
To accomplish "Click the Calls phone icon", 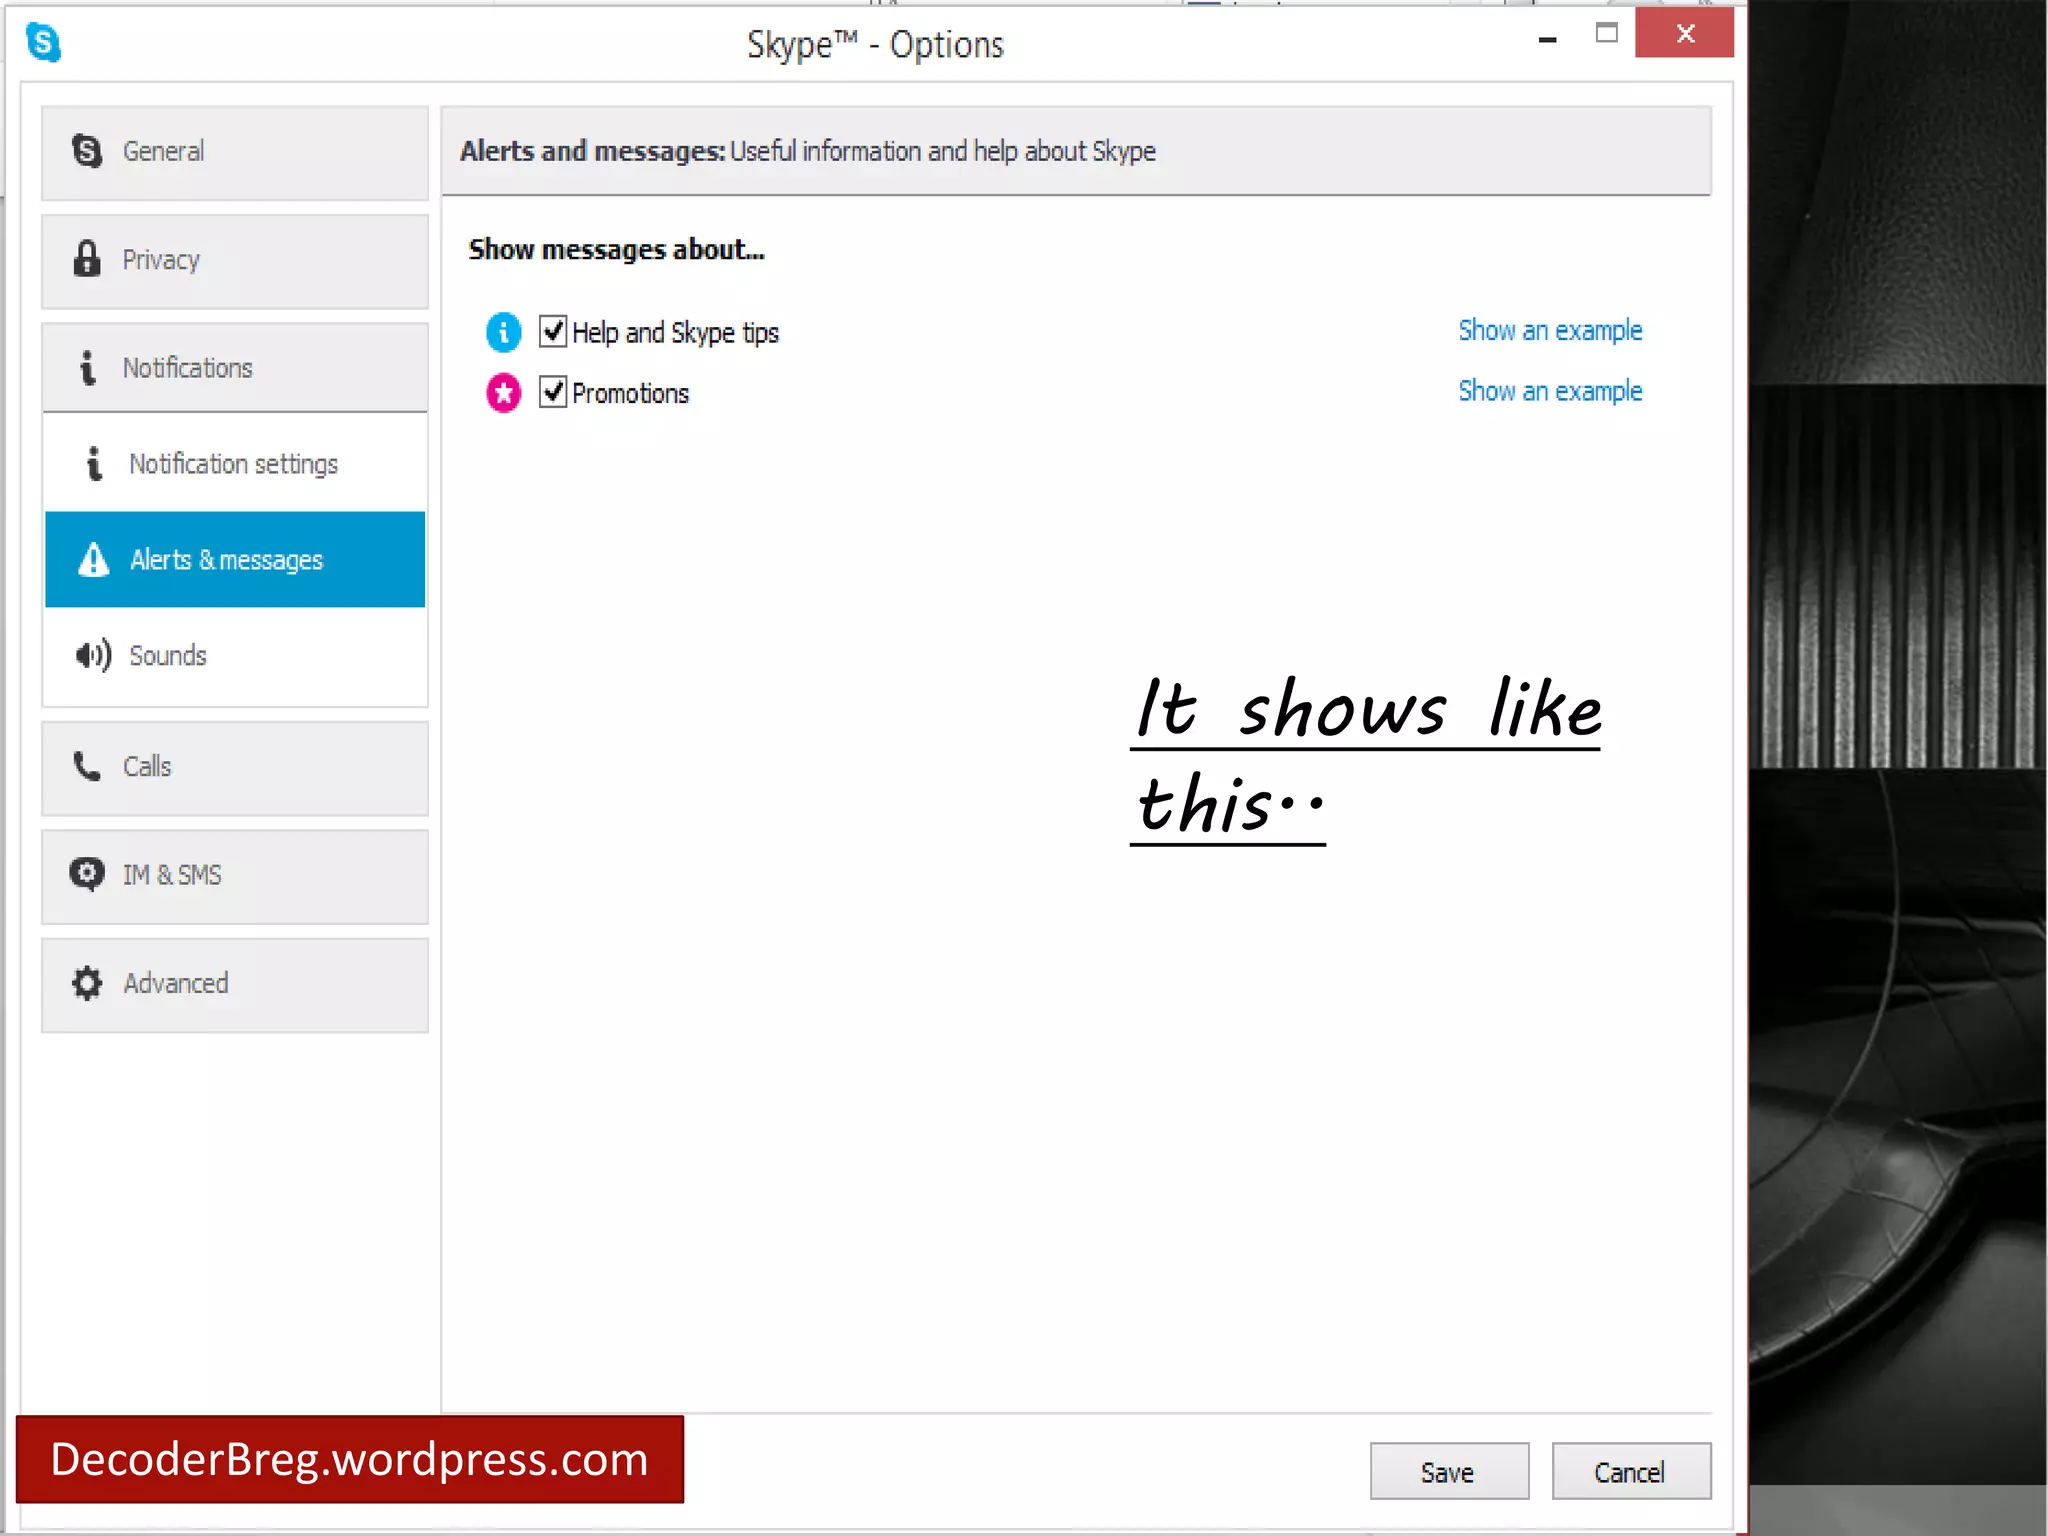I will tap(87, 766).
